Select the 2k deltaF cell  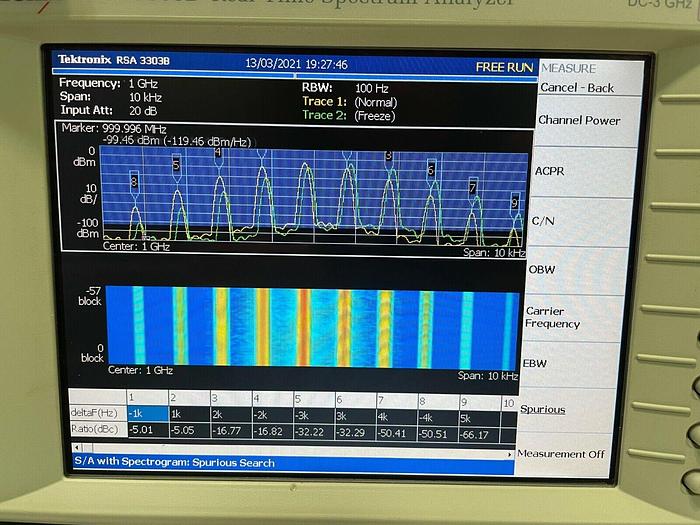click(x=231, y=415)
